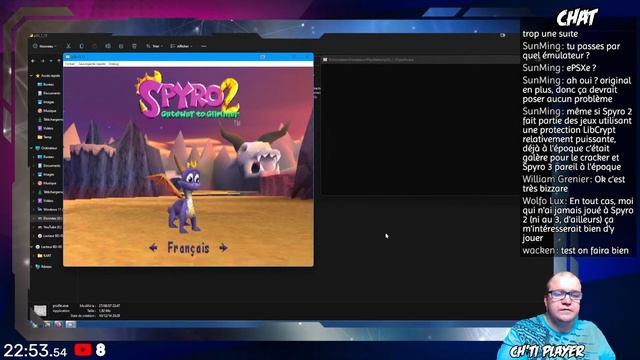This screenshot has height=360, width=640.
Task: Open the emulator's Debug menu
Action: [113, 64]
